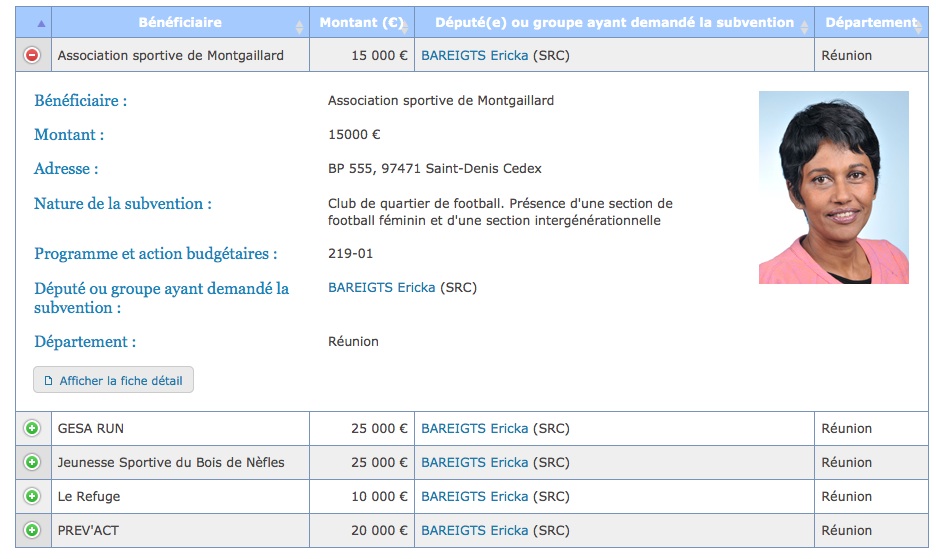
Task: Sort table by Département column
Action: pyautogui.click(x=872, y=23)
